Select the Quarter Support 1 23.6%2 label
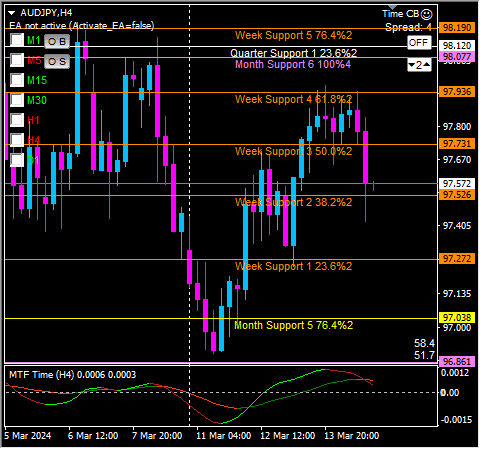Viewport: 480px width, 449px height. [x=293, y=53]
